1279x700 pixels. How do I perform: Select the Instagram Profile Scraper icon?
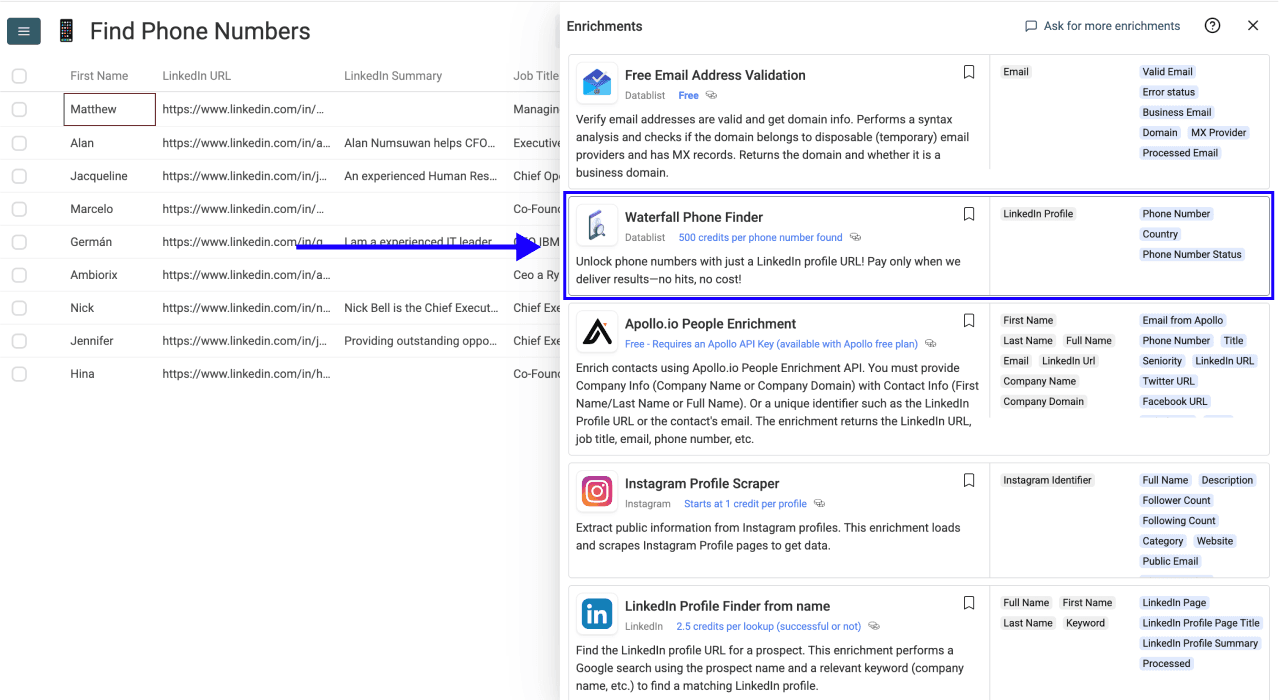click(597, 491)
